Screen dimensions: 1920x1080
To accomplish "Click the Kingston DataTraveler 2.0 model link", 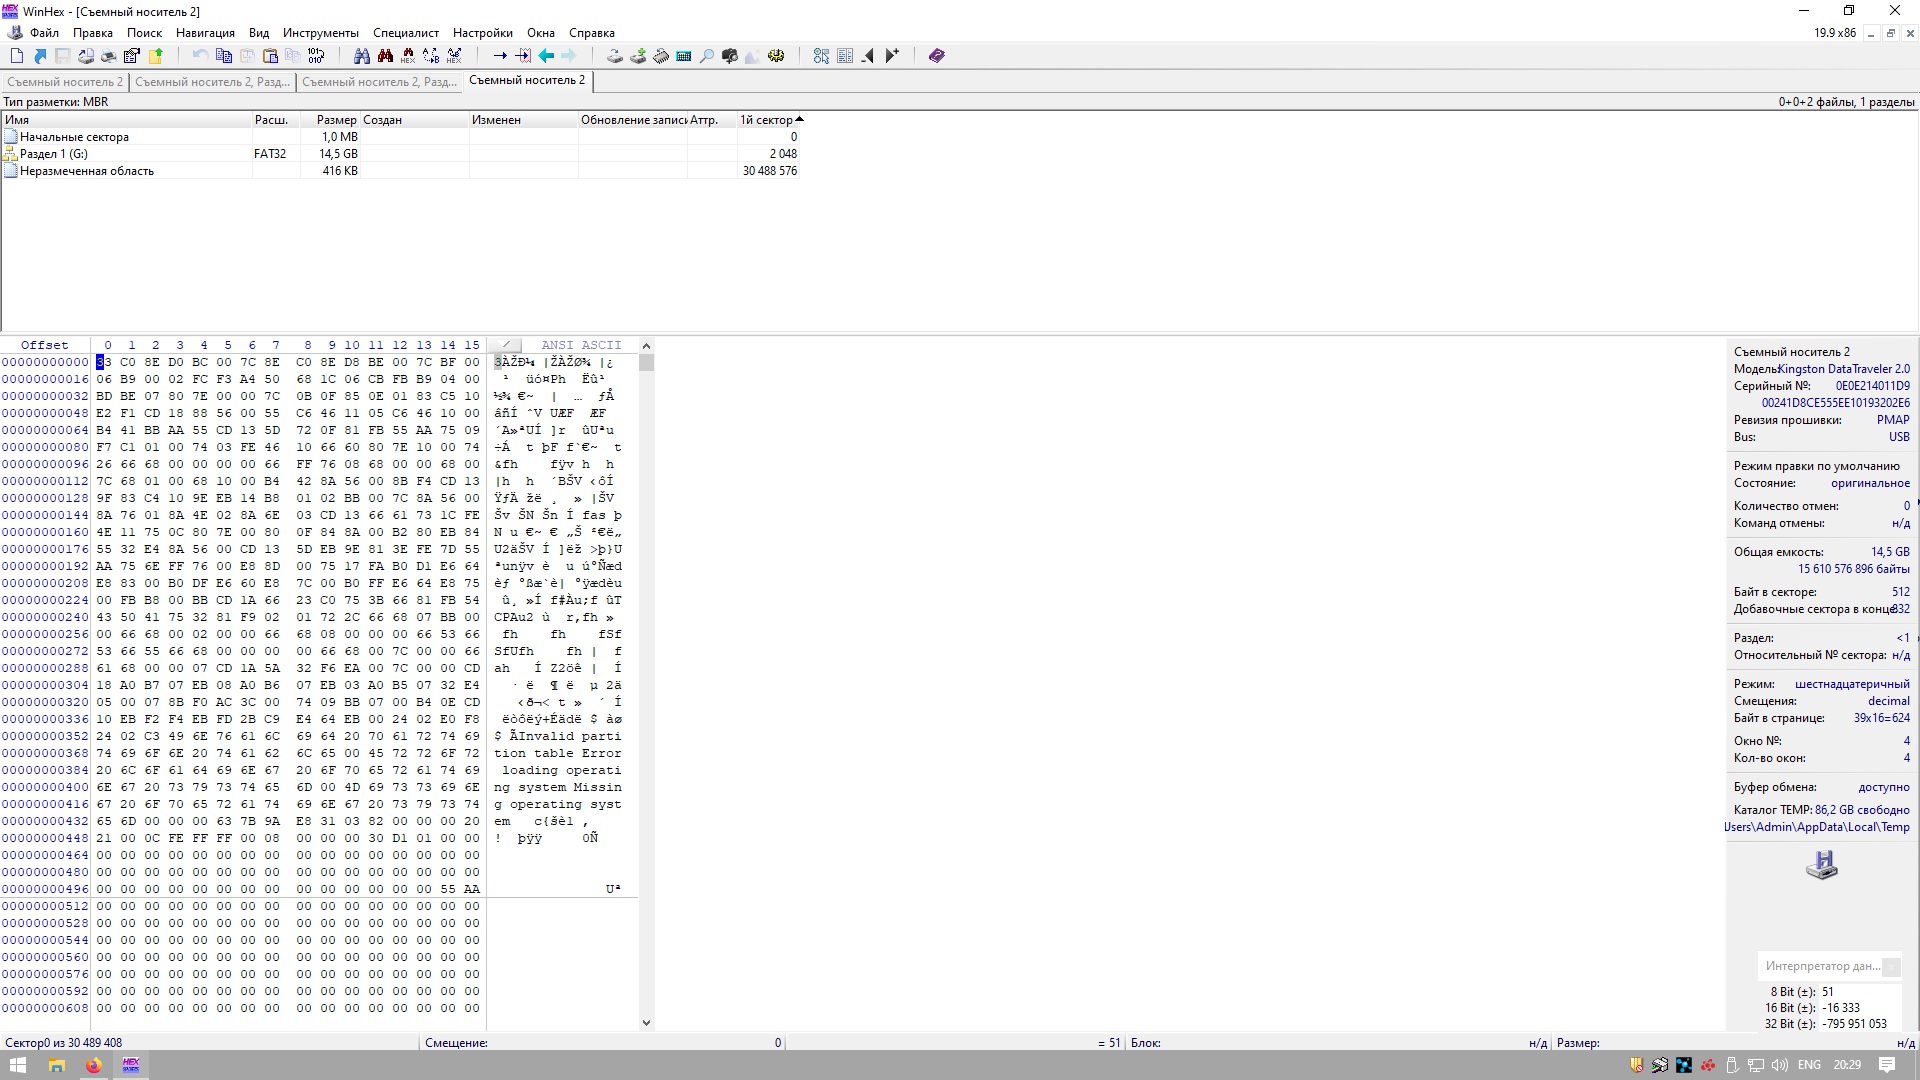I will pos(1843,369).
